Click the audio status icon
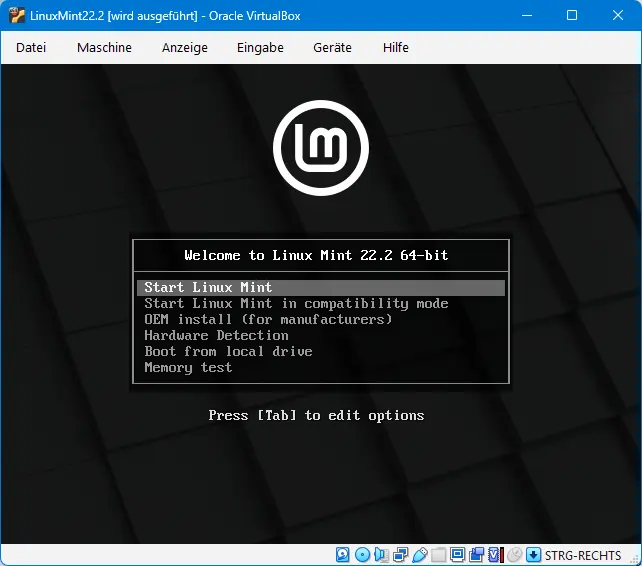The height and width of the screenshot is (566, 642). click(382, 555)
